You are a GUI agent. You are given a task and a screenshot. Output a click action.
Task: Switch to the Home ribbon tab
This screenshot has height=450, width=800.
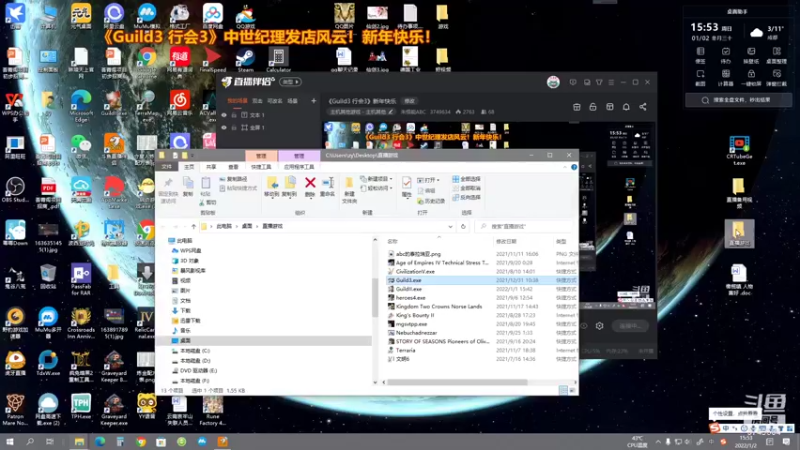coord(189,167)
